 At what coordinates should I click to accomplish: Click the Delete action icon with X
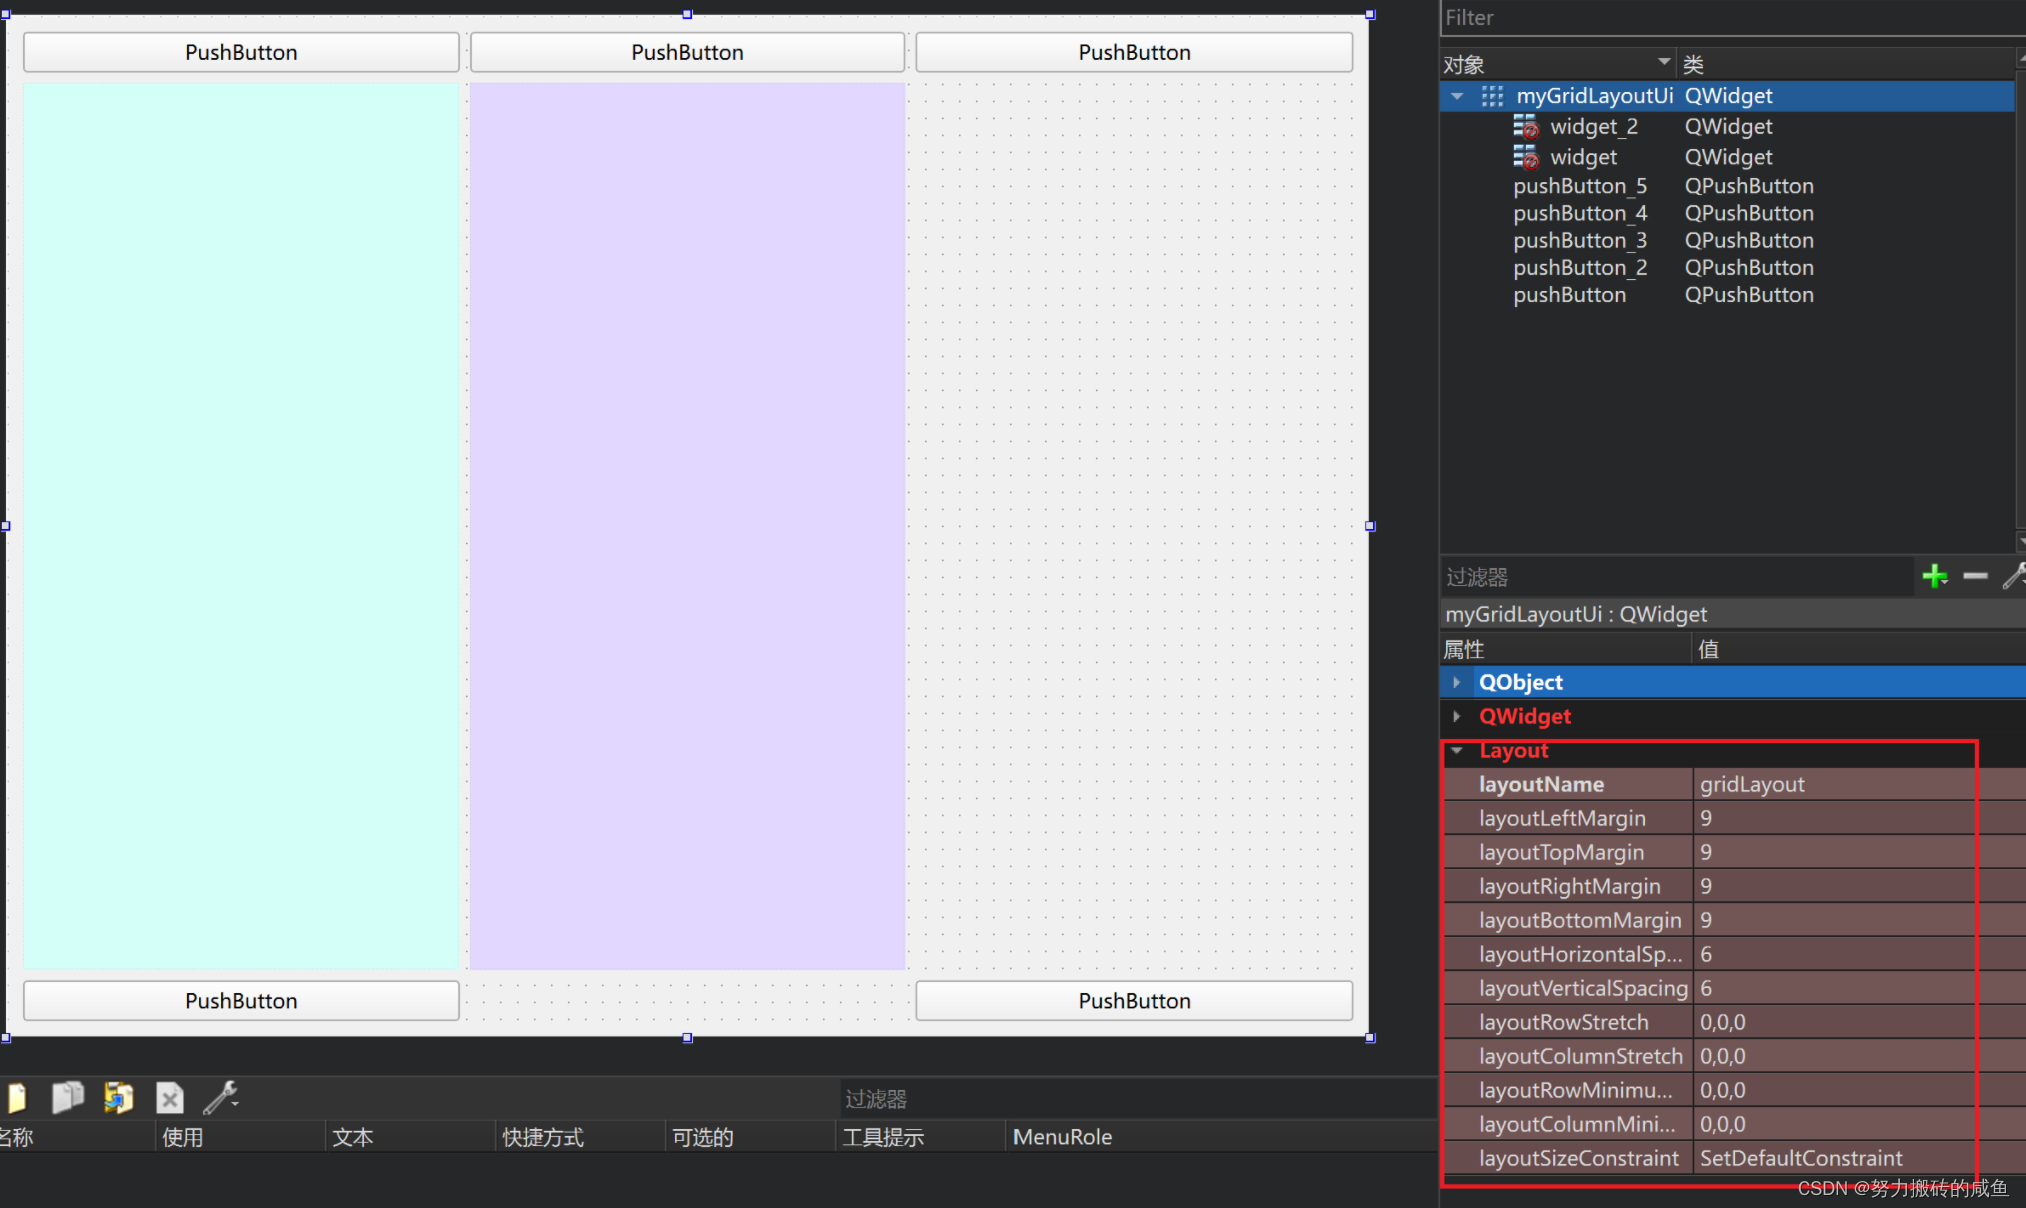pyautogui.click(x=170, y=1098)
